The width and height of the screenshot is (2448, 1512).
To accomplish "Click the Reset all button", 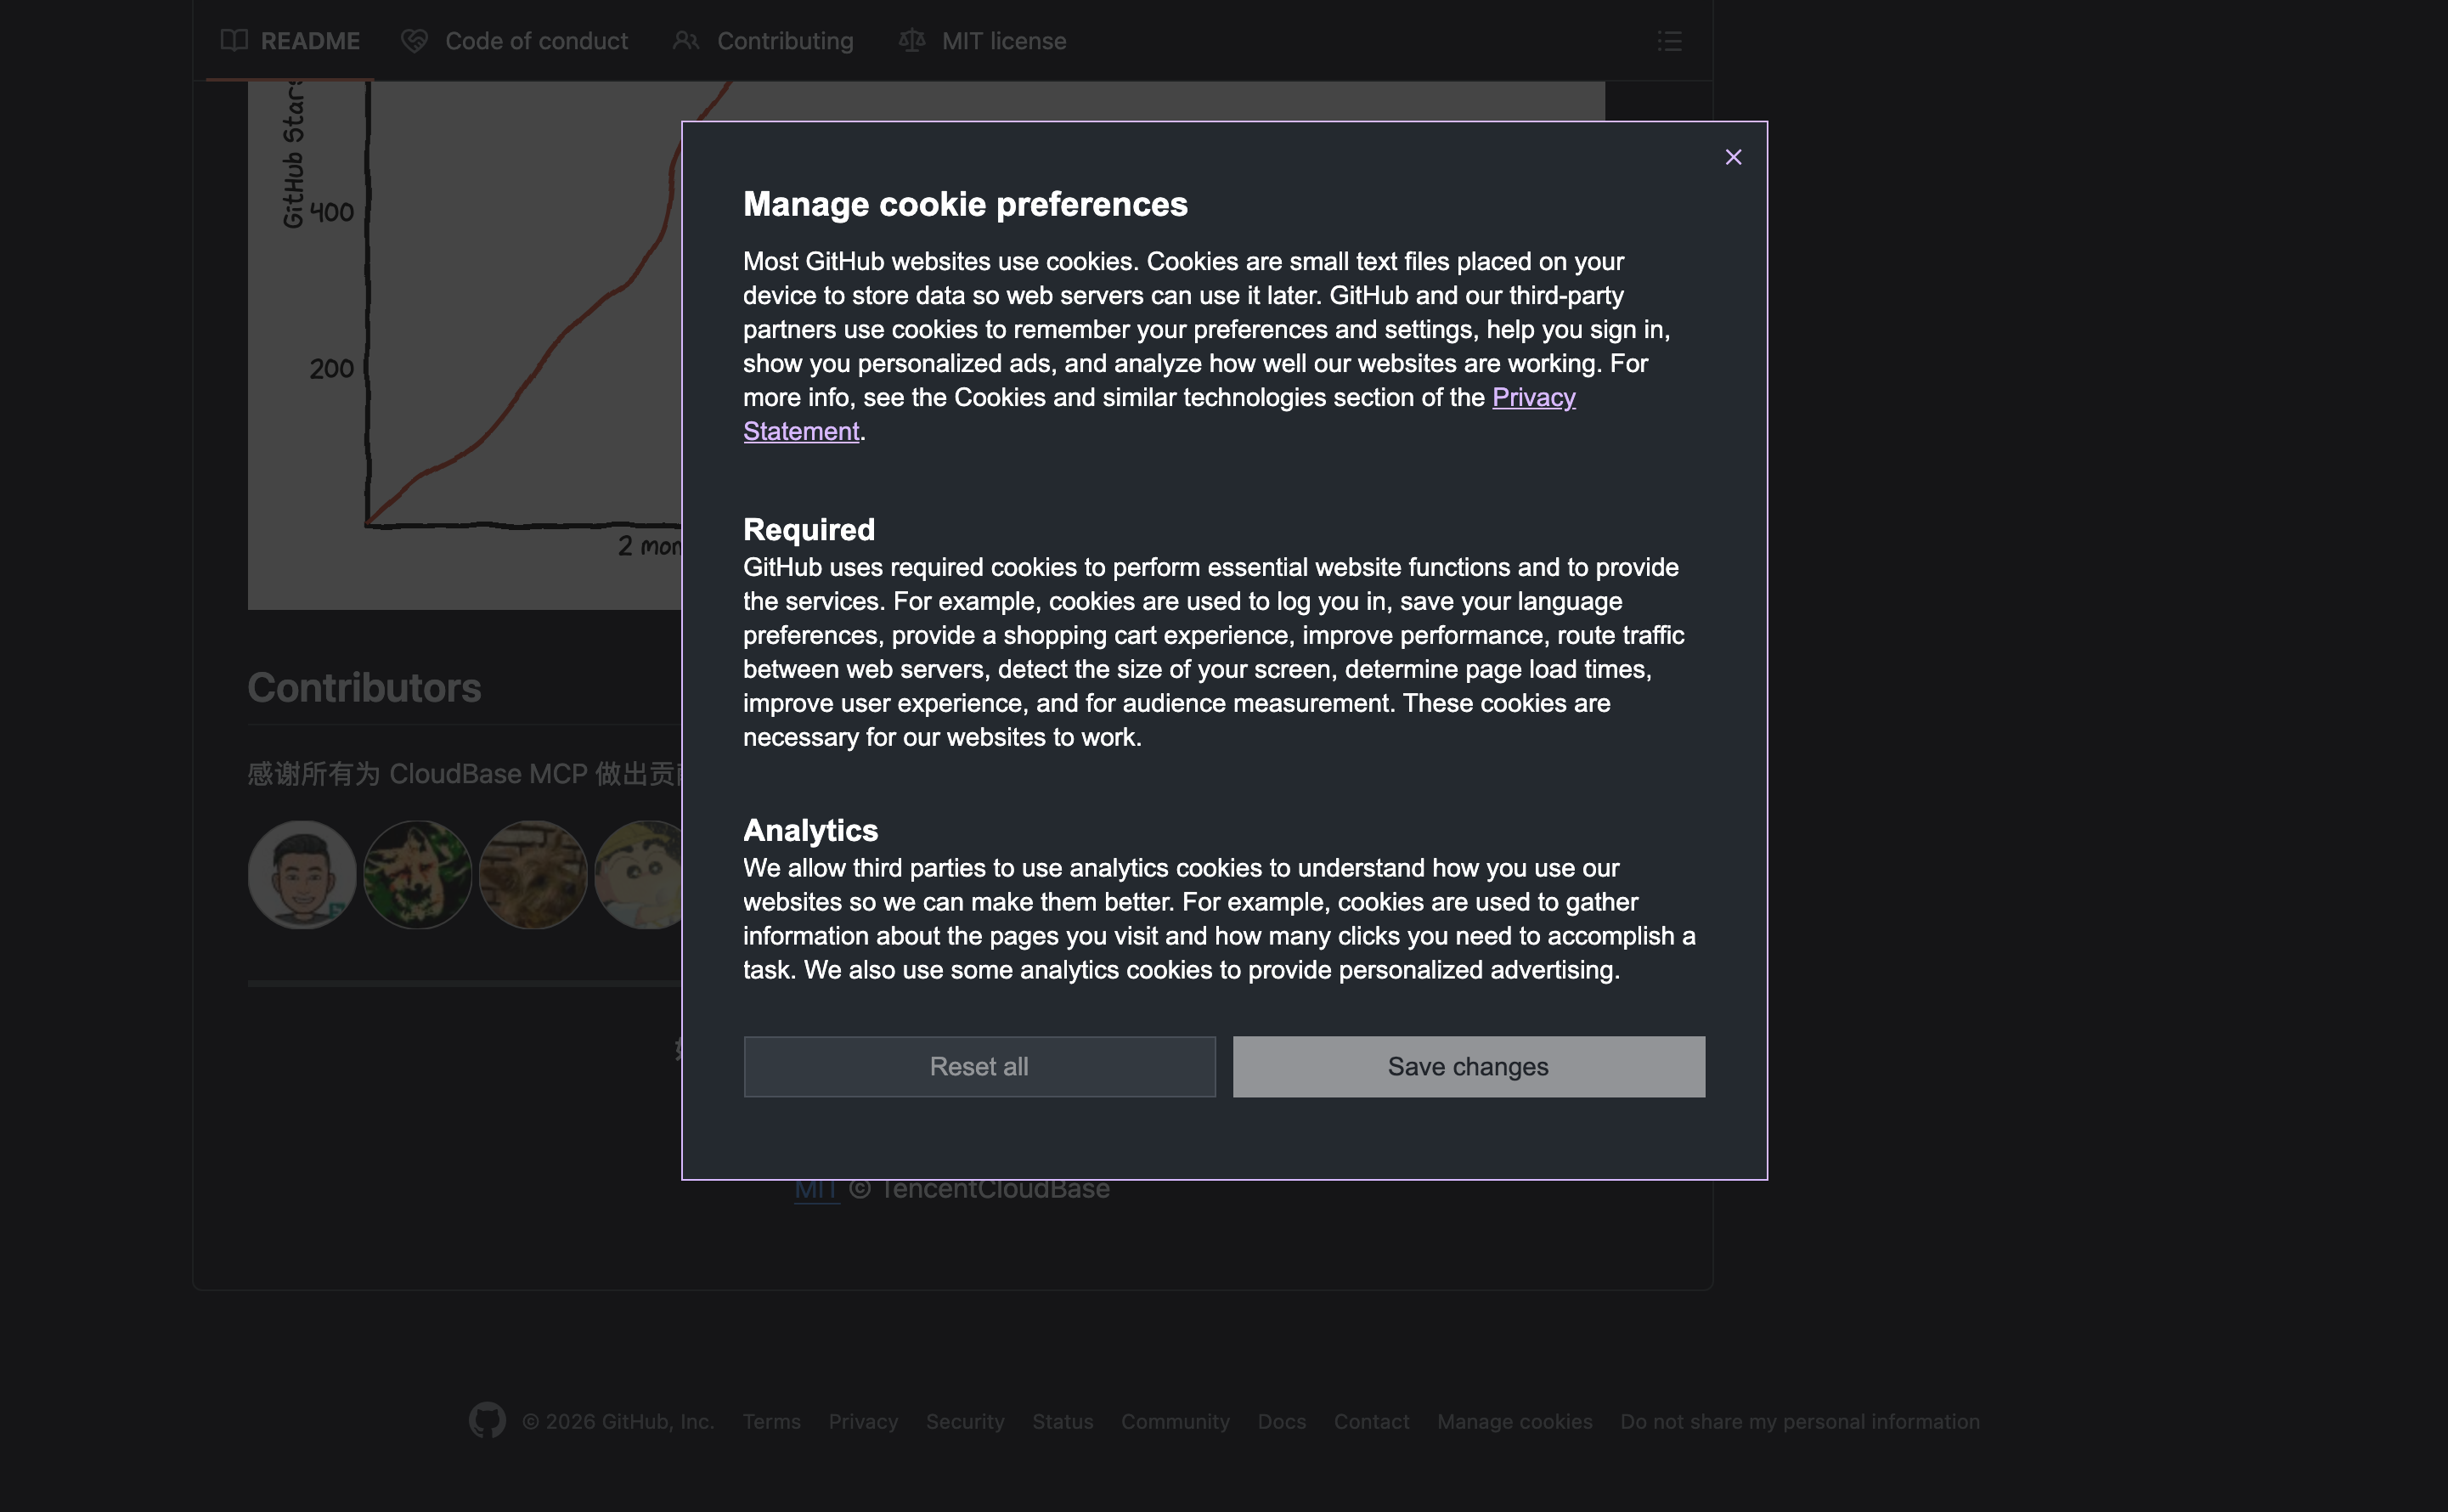I will pyautogui.click(x=979, y=1066).
